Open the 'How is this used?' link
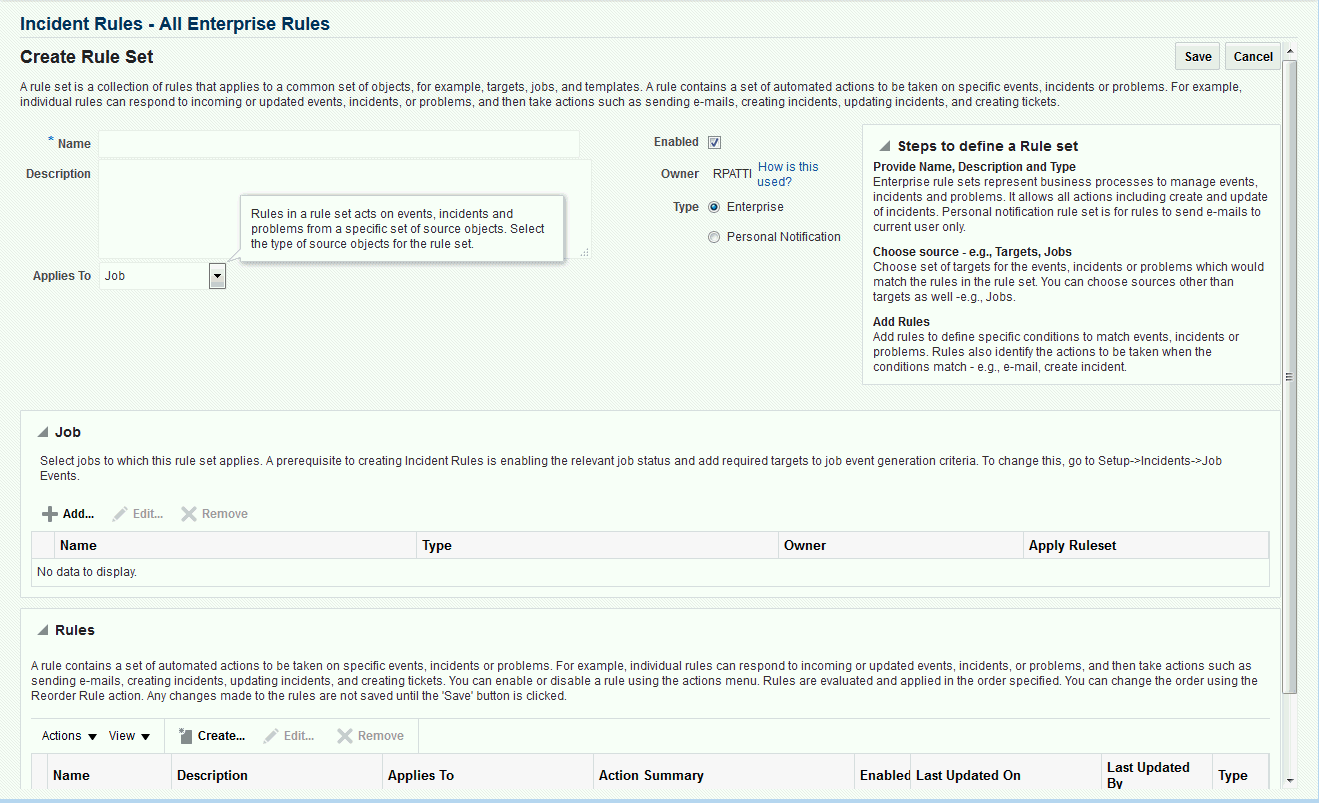The image size is (1319, 803). (x=788, y=174)
